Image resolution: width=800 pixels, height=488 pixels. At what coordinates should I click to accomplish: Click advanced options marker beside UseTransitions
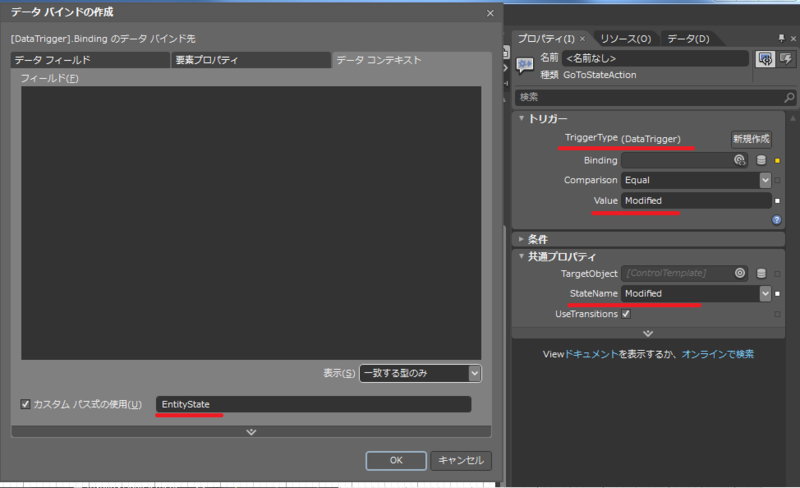pyautogui.click(x=778, y=314)
